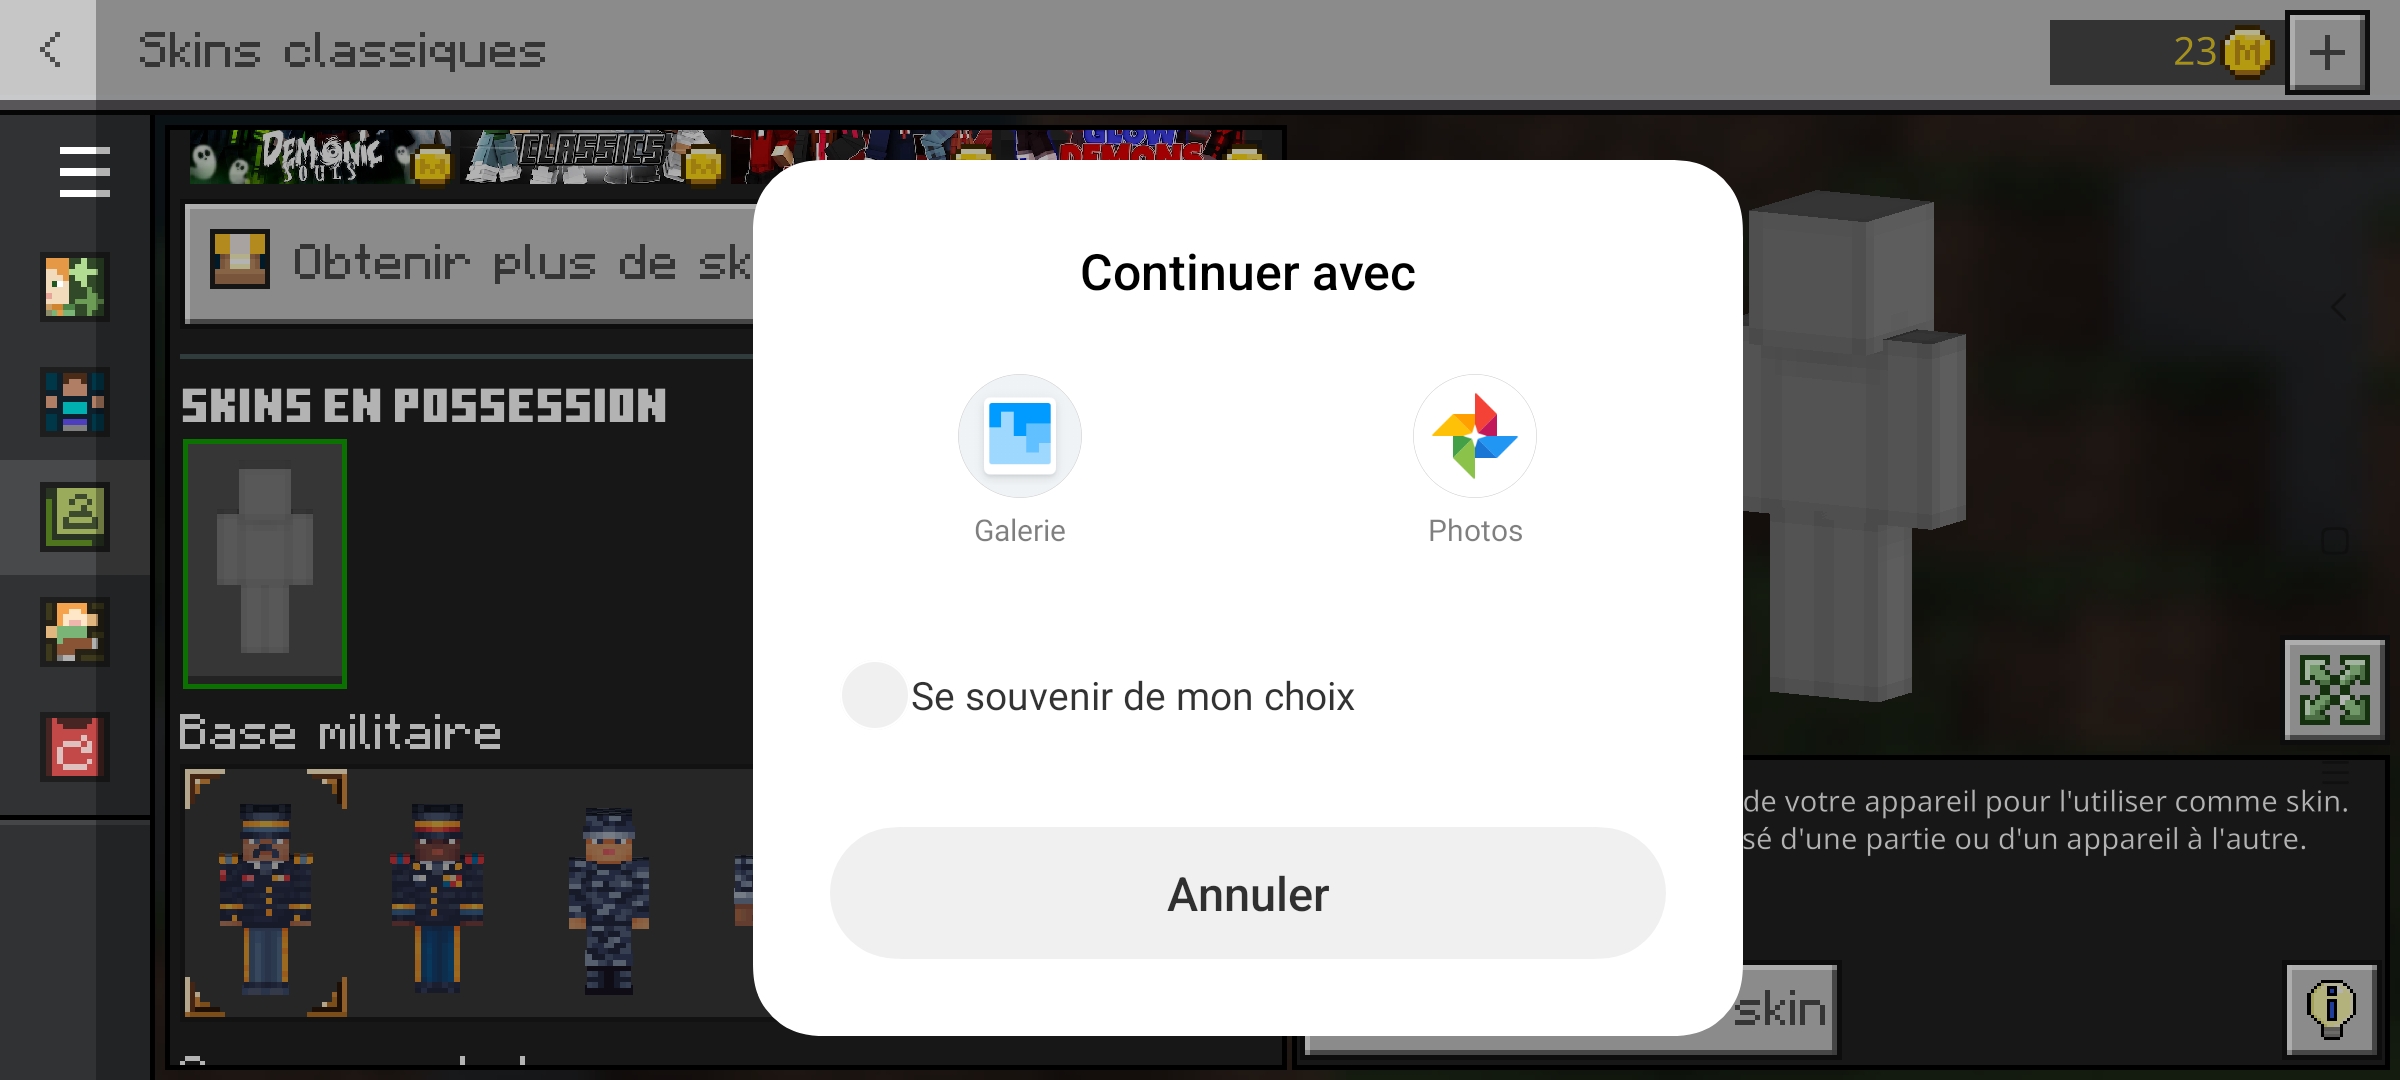Tap the fullscreen preview arrows icon

click(2335, 690)
